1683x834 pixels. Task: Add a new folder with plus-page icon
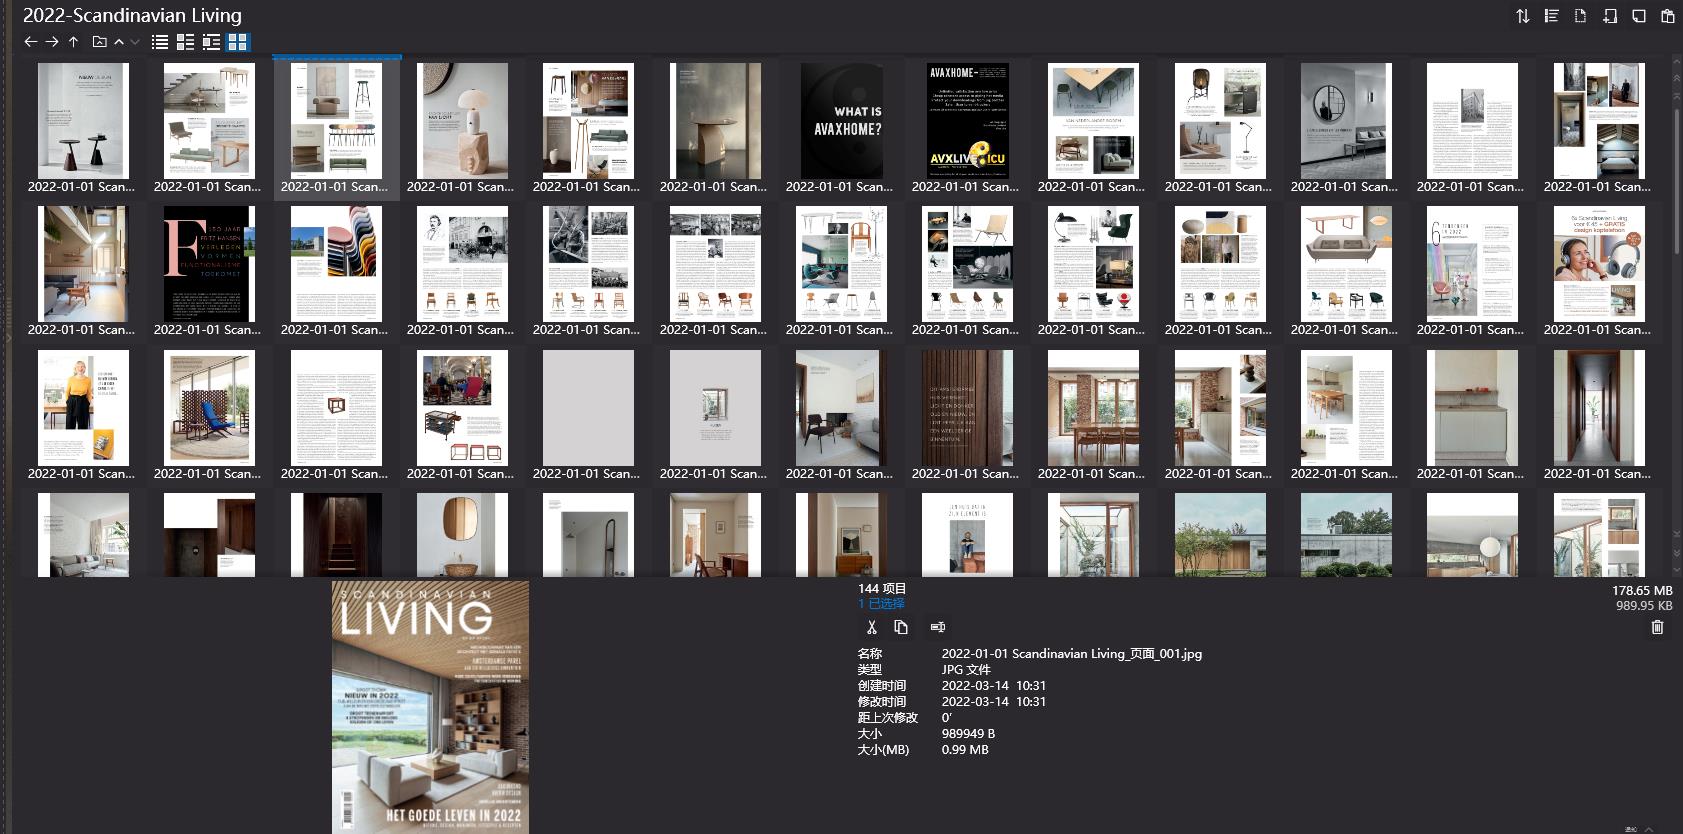(x=1609, y=16)
